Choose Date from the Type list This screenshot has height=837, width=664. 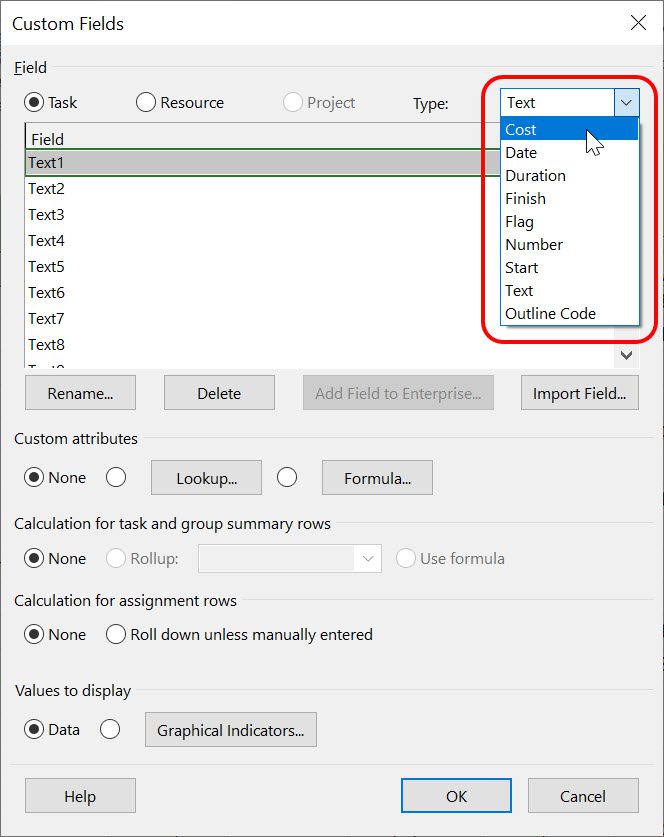click(x=569, y=153)
